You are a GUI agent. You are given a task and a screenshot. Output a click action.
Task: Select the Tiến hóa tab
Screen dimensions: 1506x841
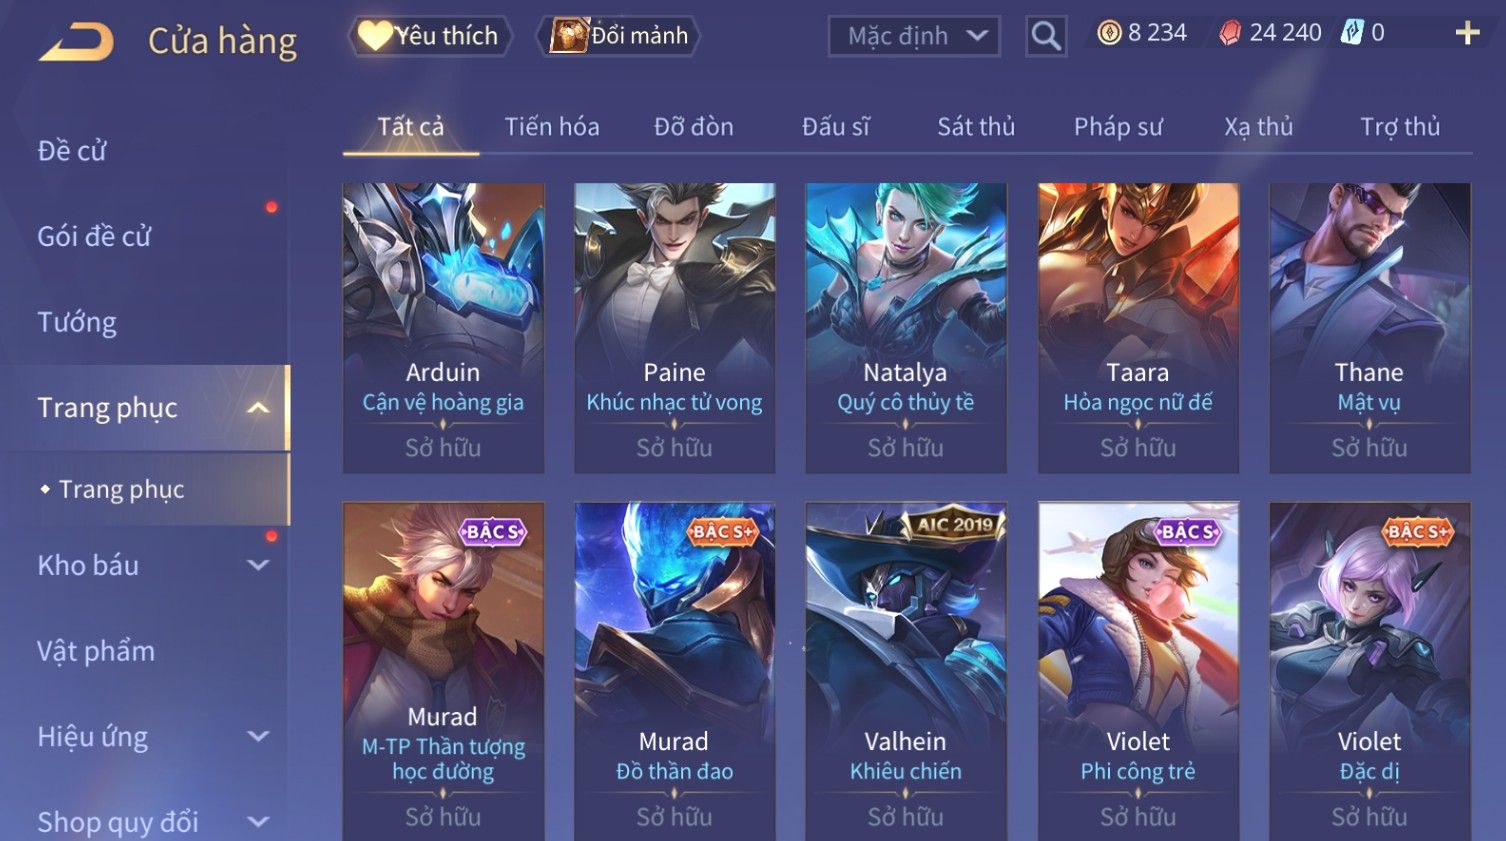click(x=552, y=127)
